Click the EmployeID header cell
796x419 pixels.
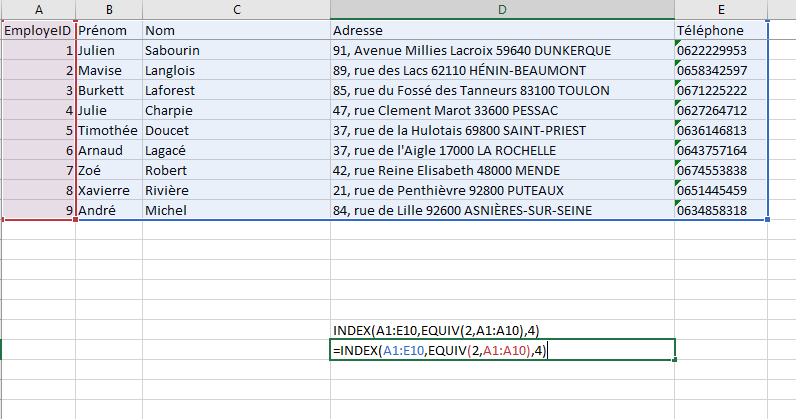[39, 30]
